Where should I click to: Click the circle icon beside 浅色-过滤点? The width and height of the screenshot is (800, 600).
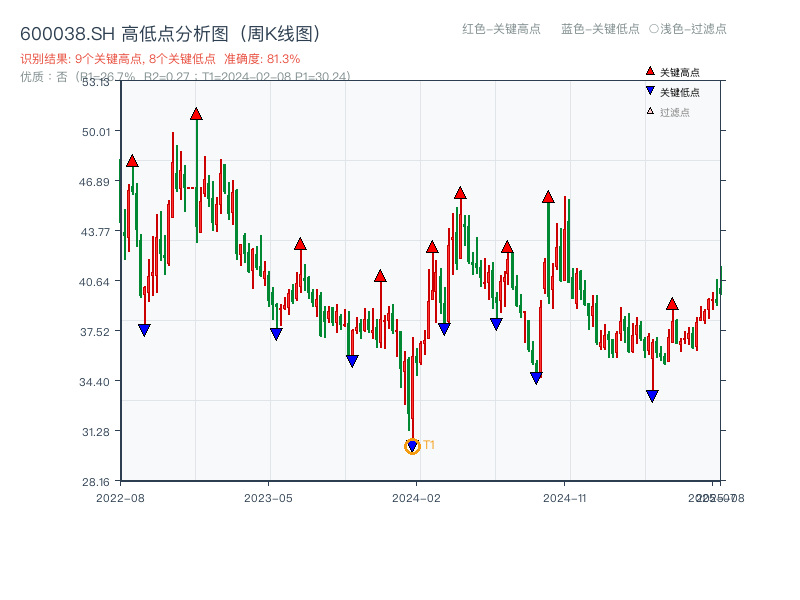click(656, 30)
